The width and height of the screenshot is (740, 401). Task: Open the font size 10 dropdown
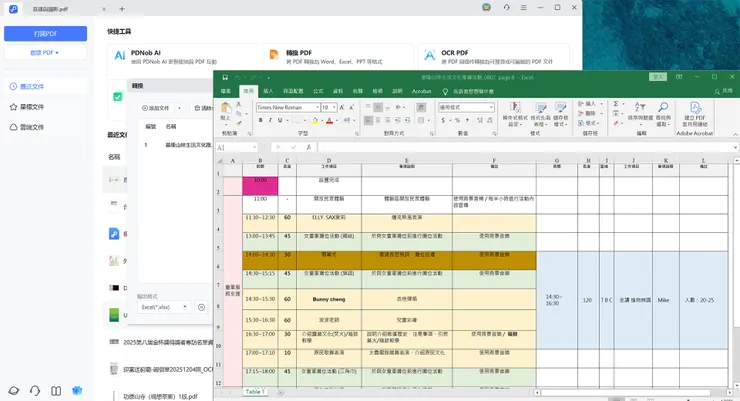point(334,108)
